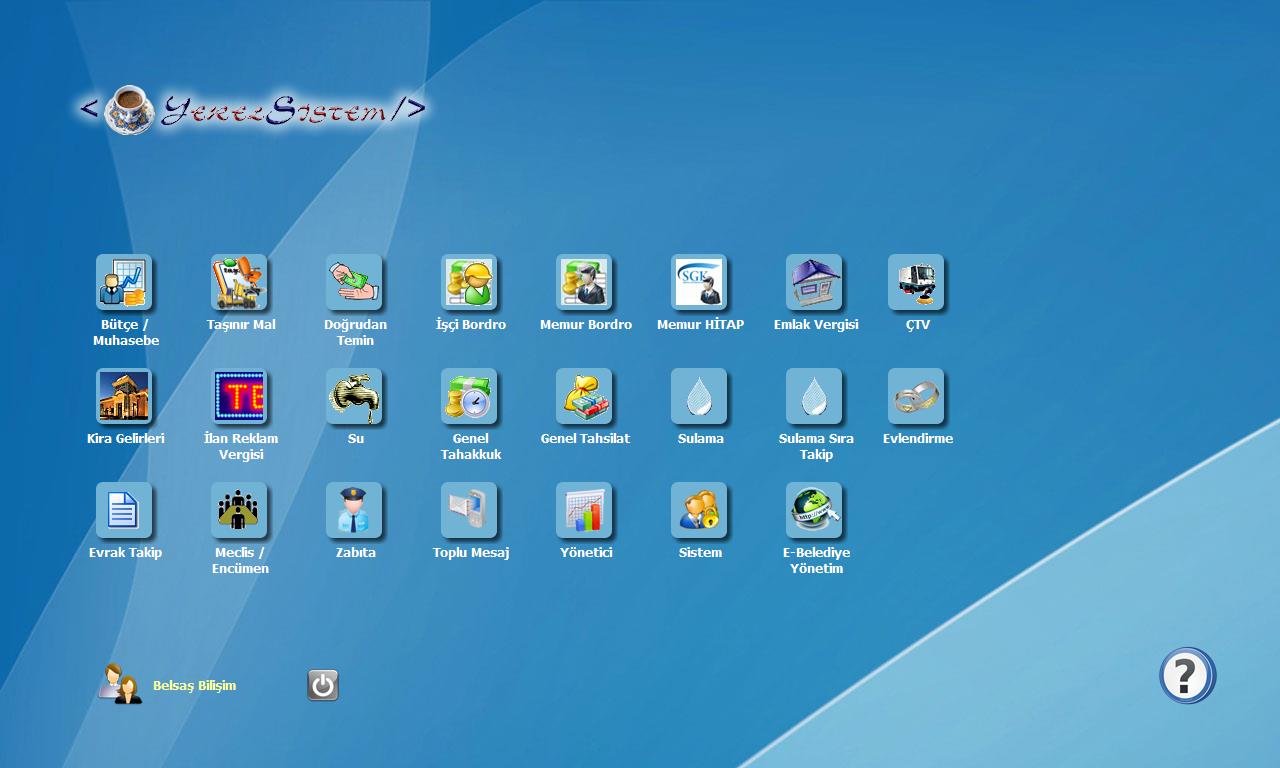Click the user accounts icon
The image size is (1280, 768).
tap(120, 684)
